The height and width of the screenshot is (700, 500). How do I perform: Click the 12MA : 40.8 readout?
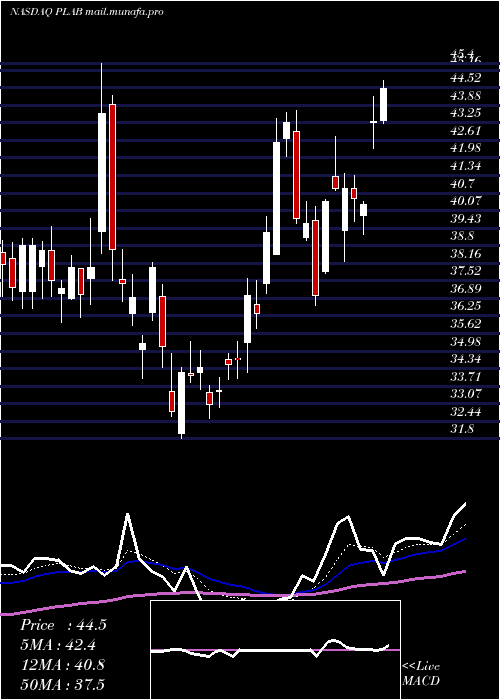coord(62,665)
